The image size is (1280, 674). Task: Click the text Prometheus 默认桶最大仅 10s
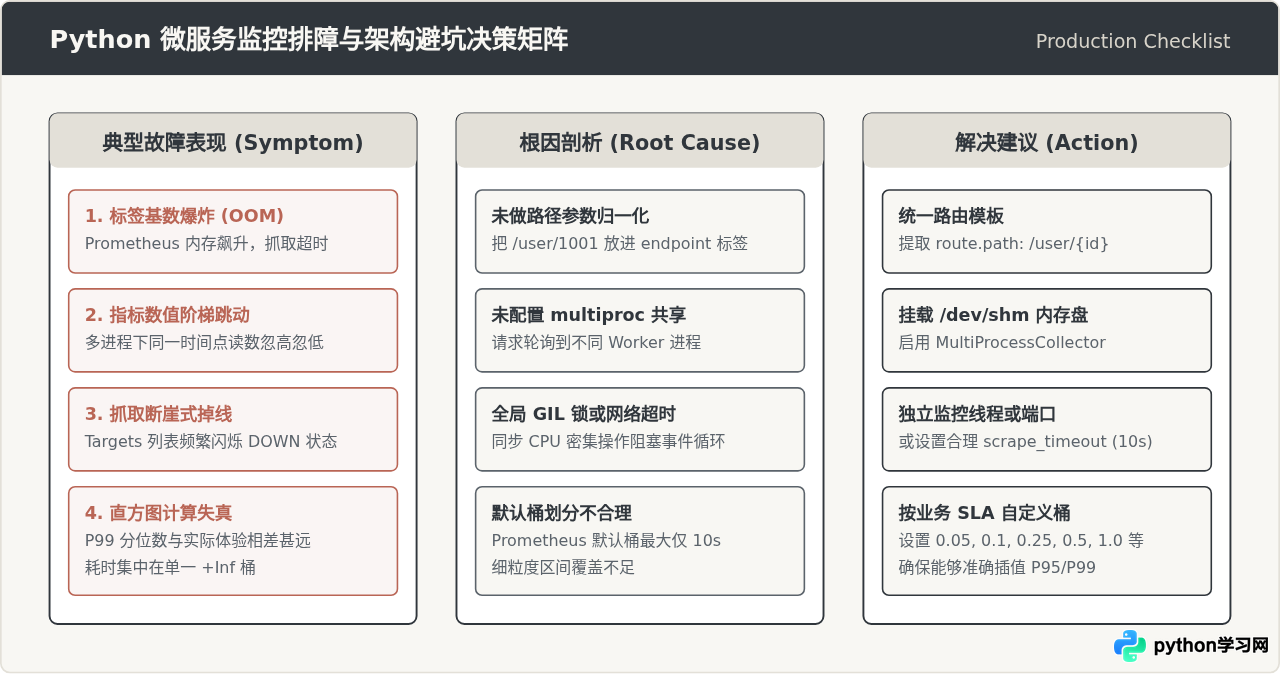coord(606,540)
